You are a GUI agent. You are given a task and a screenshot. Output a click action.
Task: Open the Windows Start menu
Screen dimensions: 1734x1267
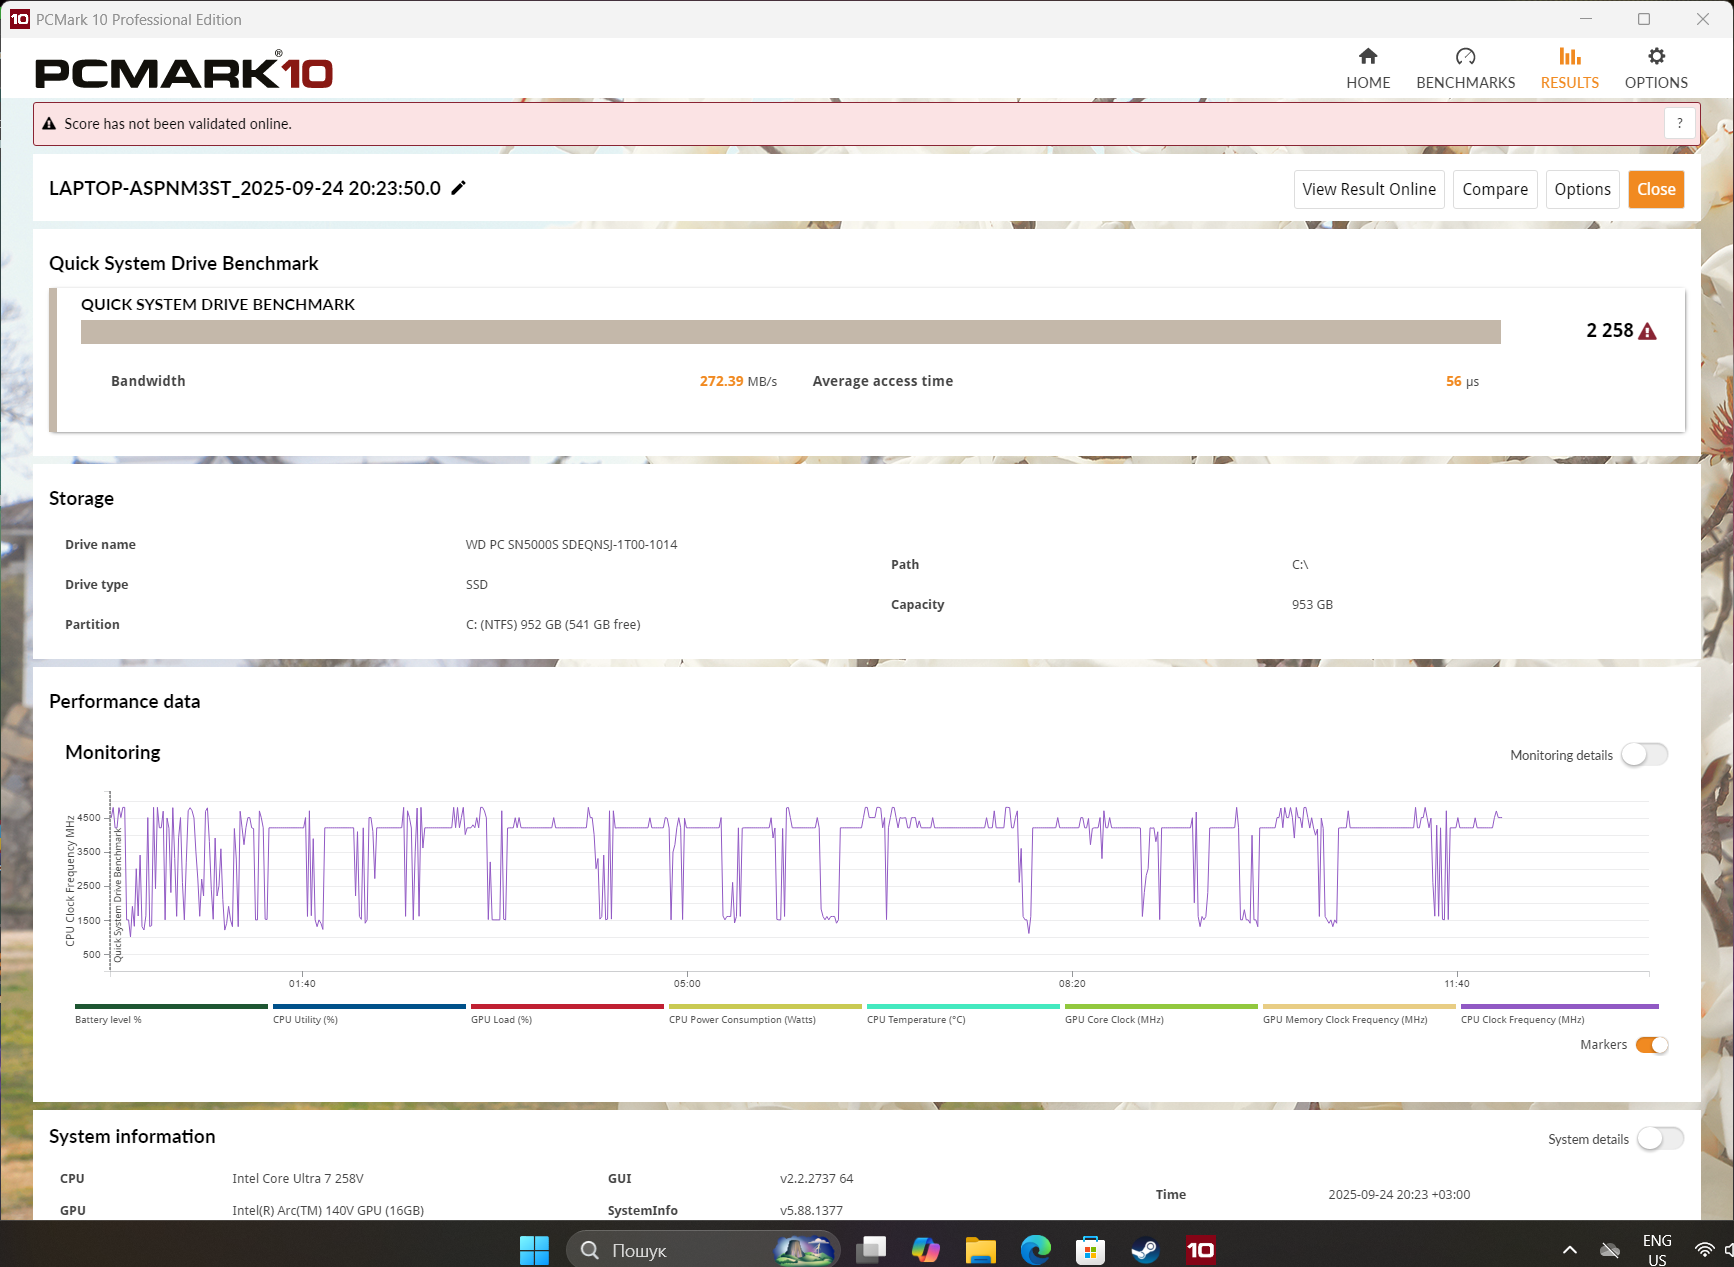pos(534,1249)
